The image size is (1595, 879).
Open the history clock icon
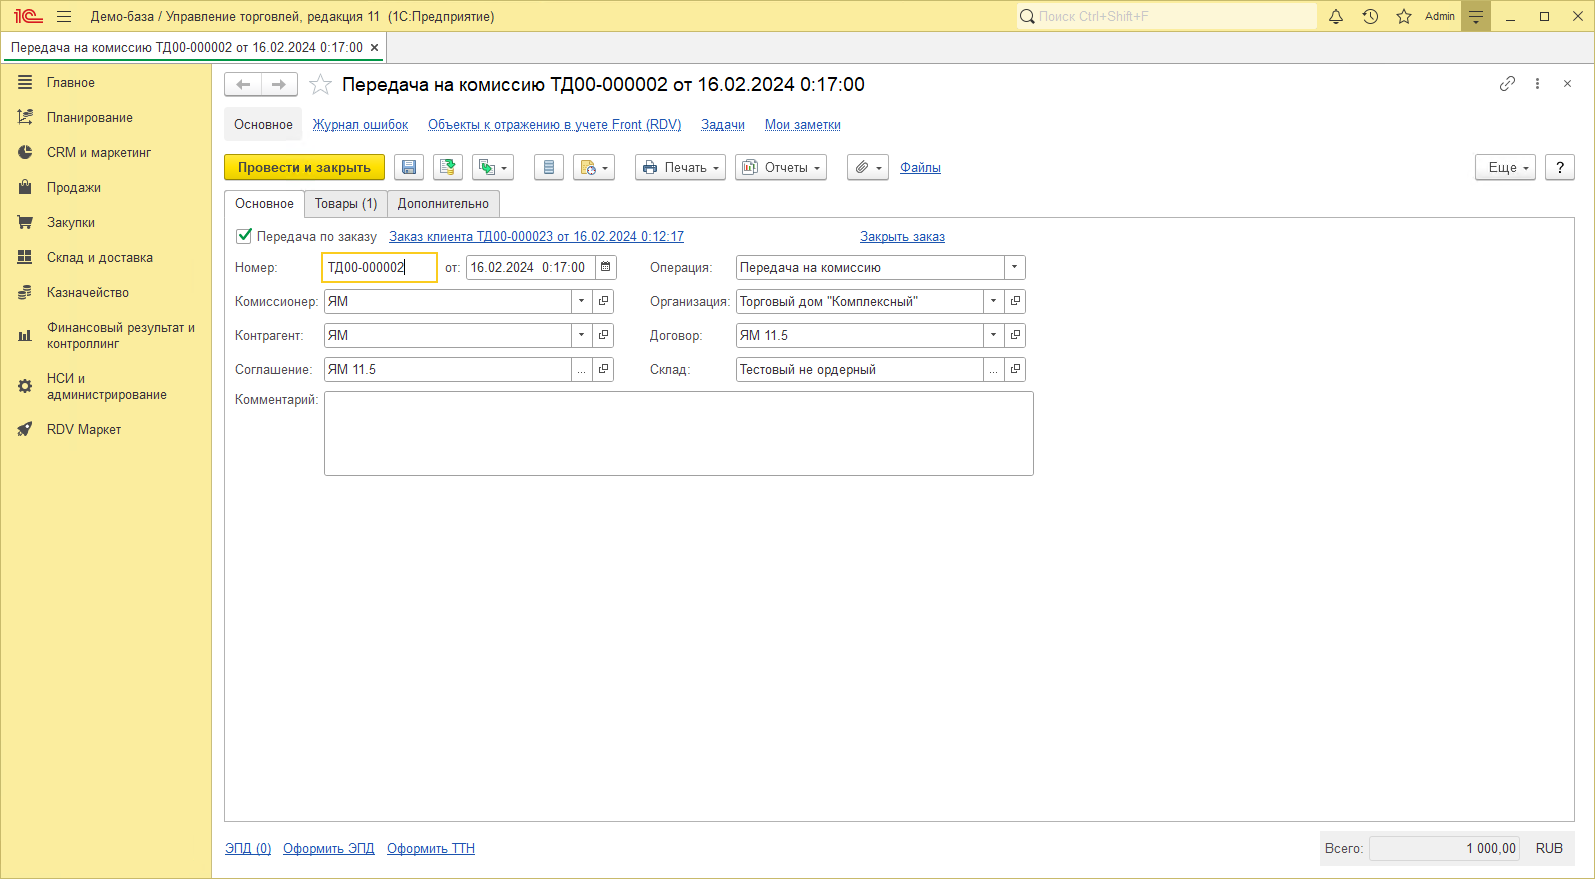click(1370, 16)
